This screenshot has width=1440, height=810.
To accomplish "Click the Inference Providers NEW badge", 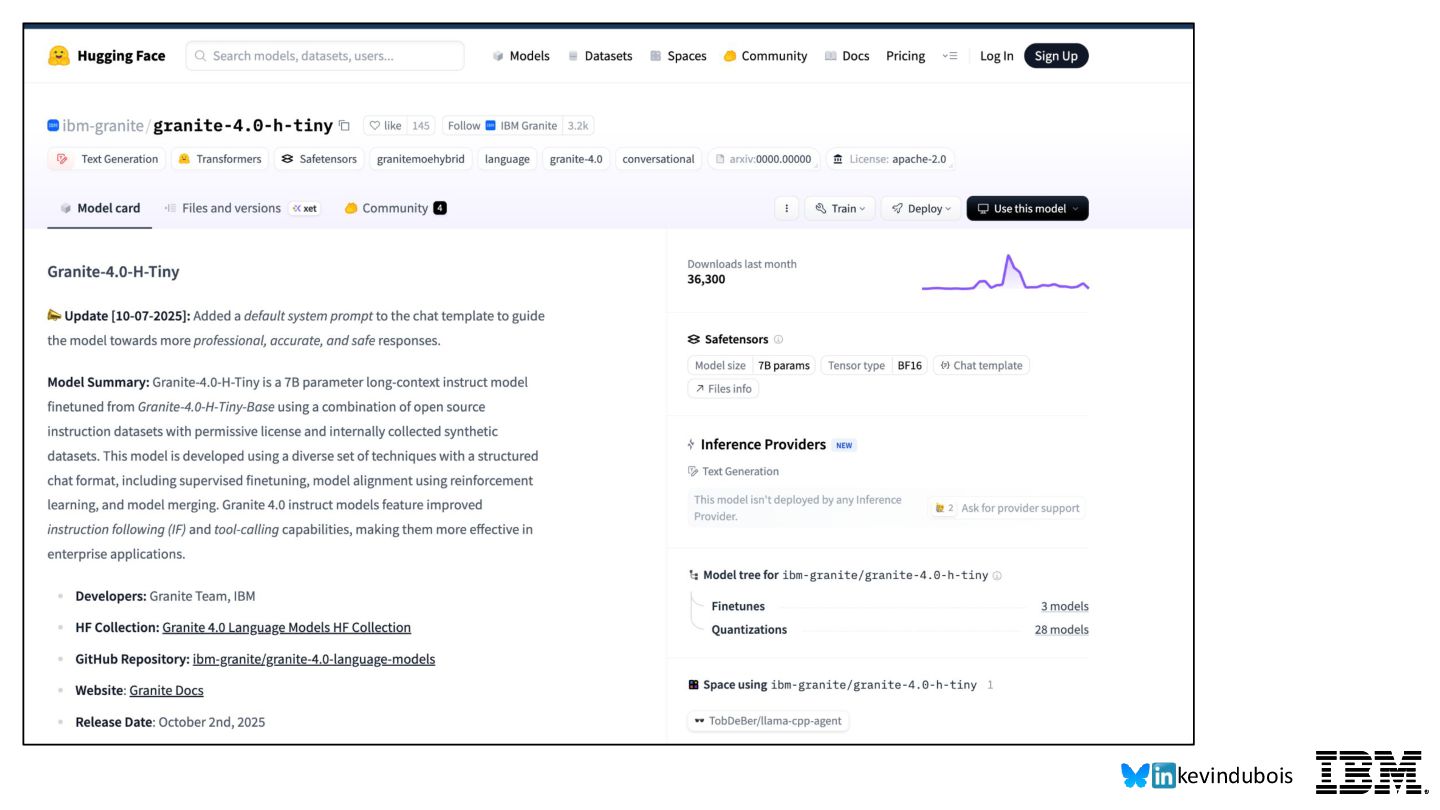I will tap(844, 445).
